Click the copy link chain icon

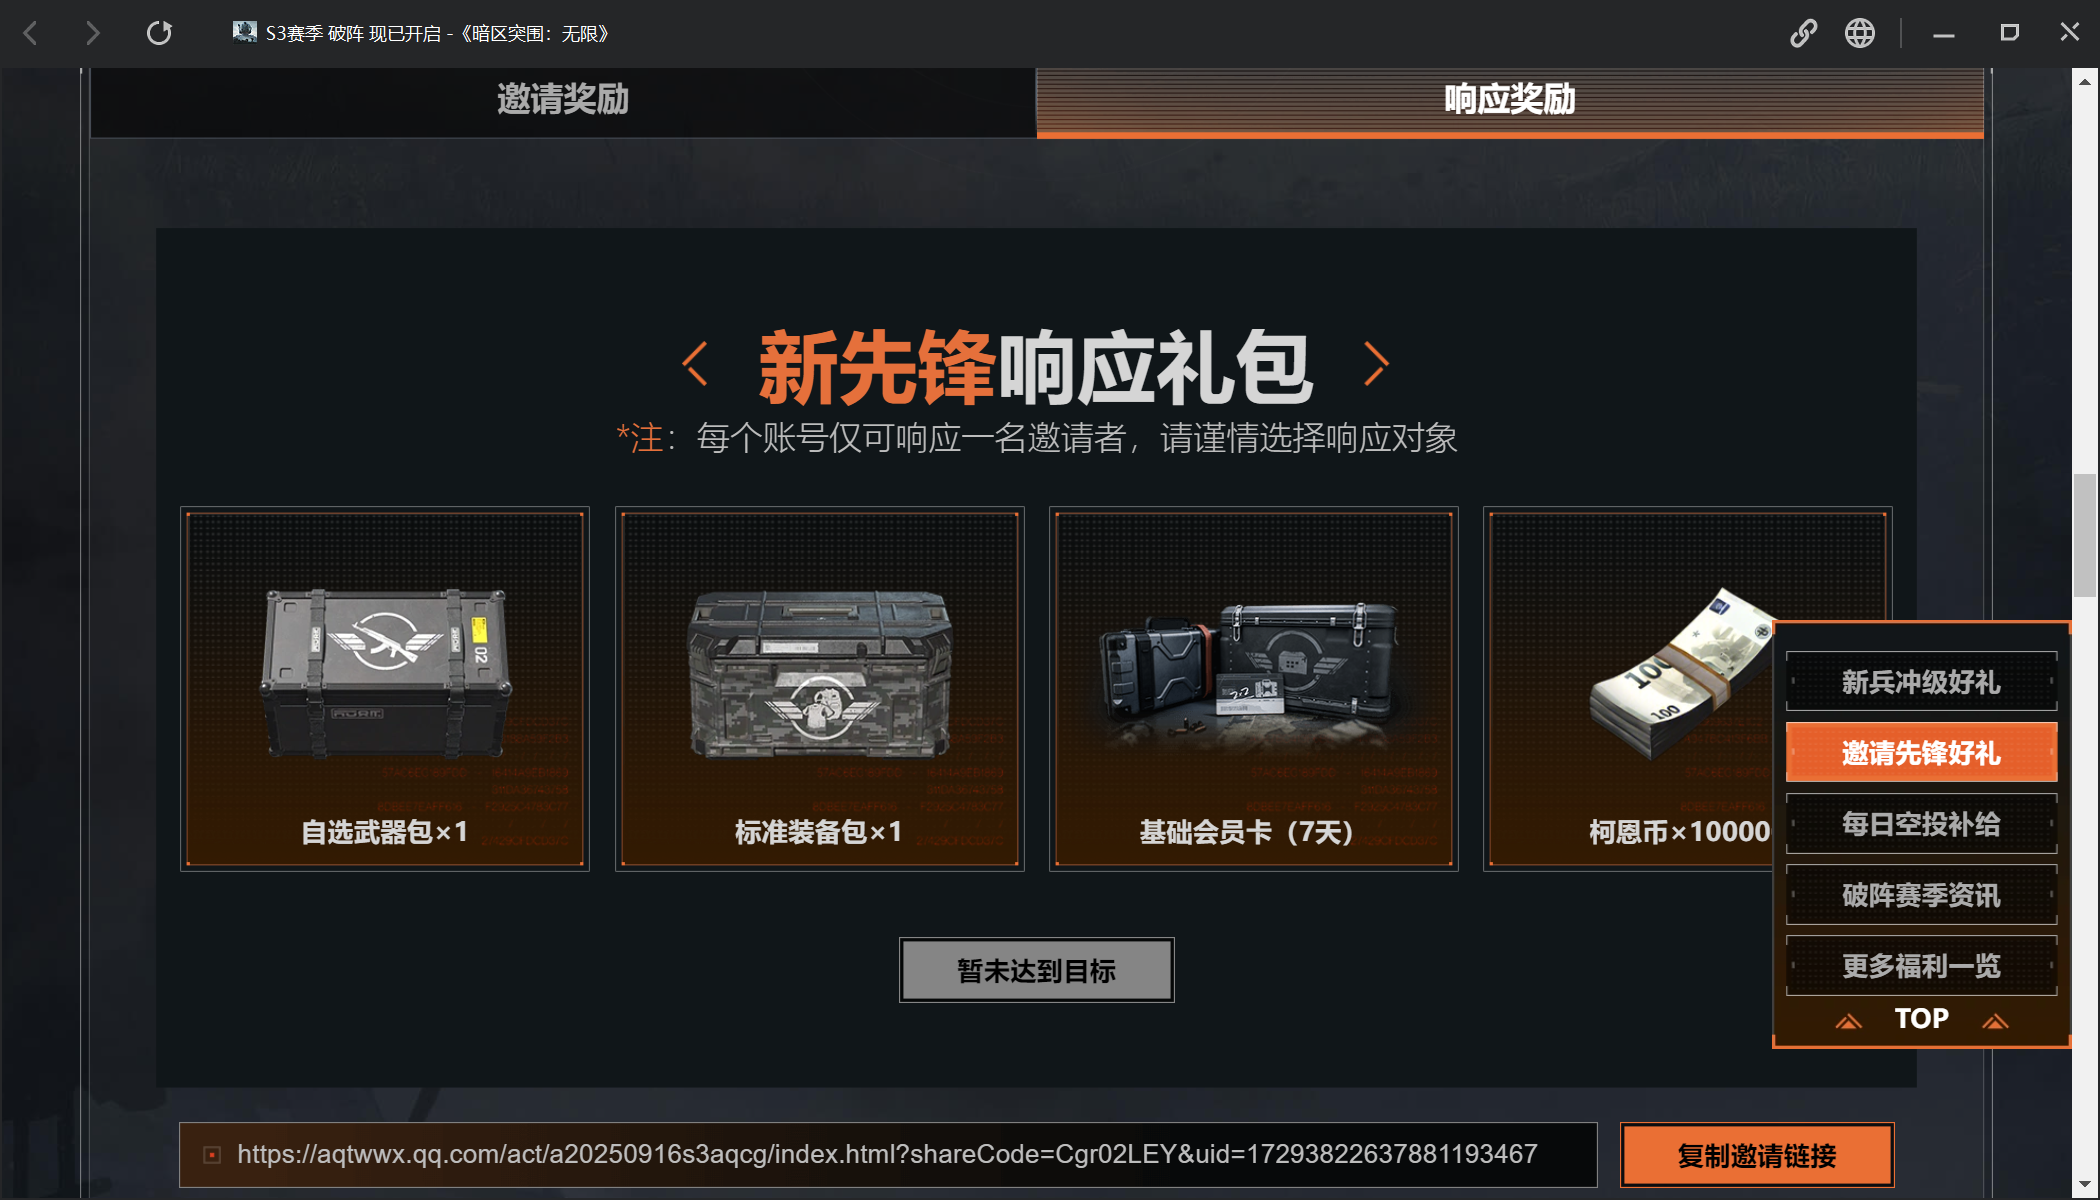pyautogui.click(x=1803, y=33)
